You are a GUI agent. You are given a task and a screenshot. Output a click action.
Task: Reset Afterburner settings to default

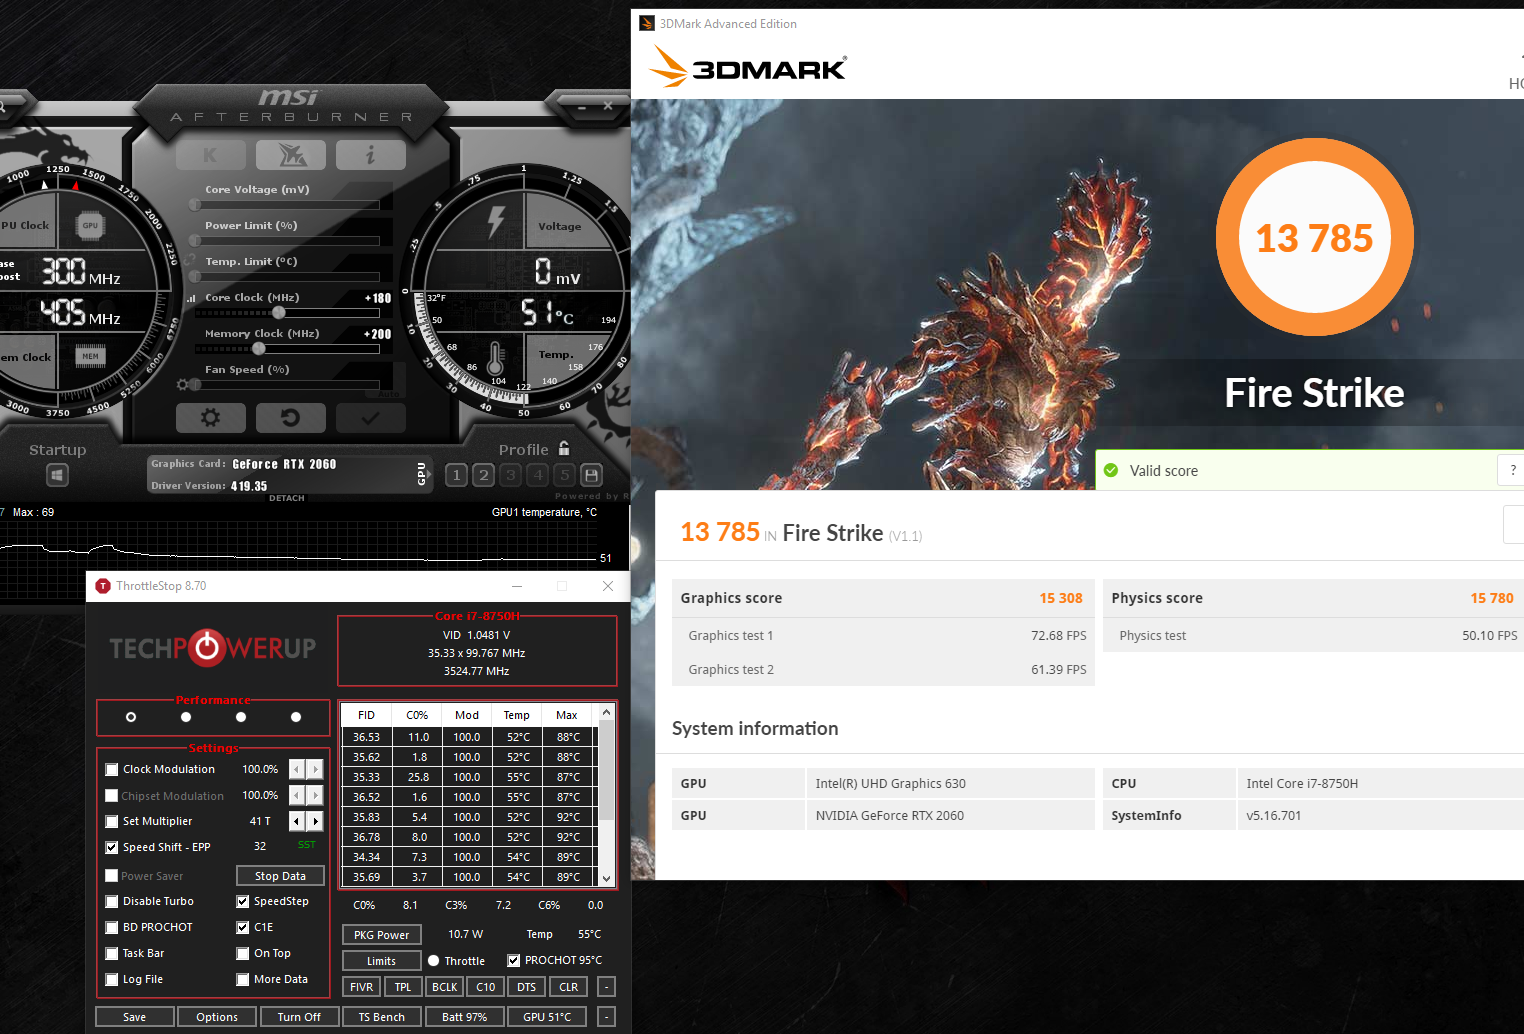click(x=290, y=417)
